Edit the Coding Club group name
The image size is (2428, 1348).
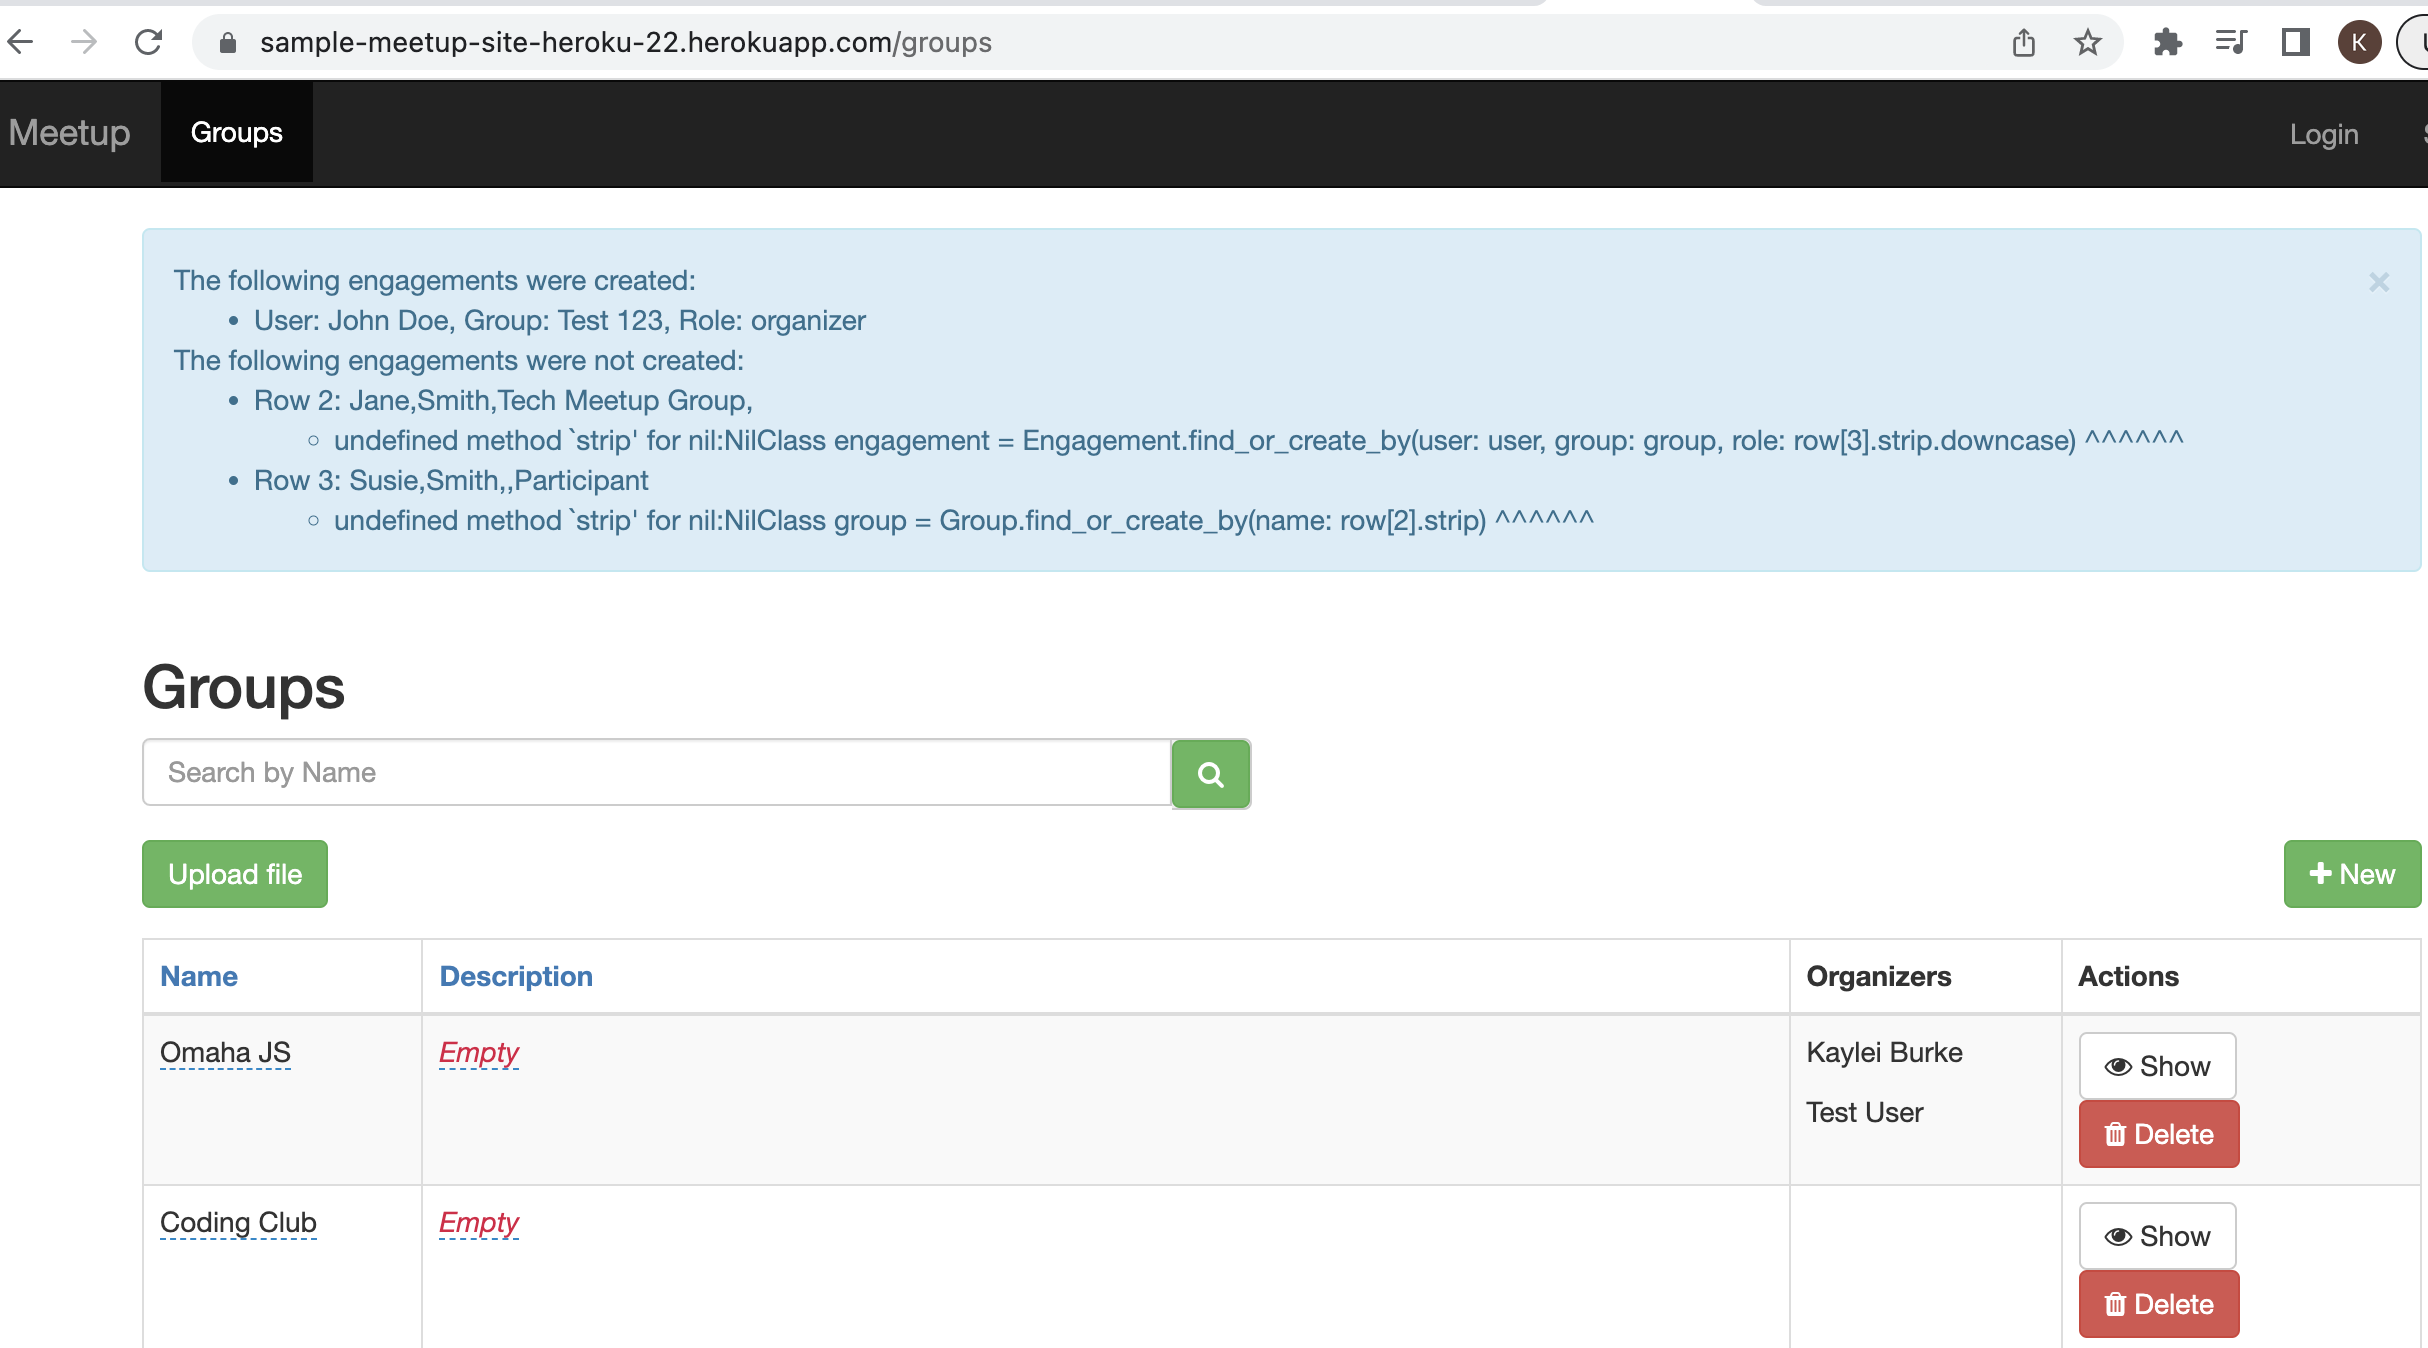click(x=238, y=1223)
